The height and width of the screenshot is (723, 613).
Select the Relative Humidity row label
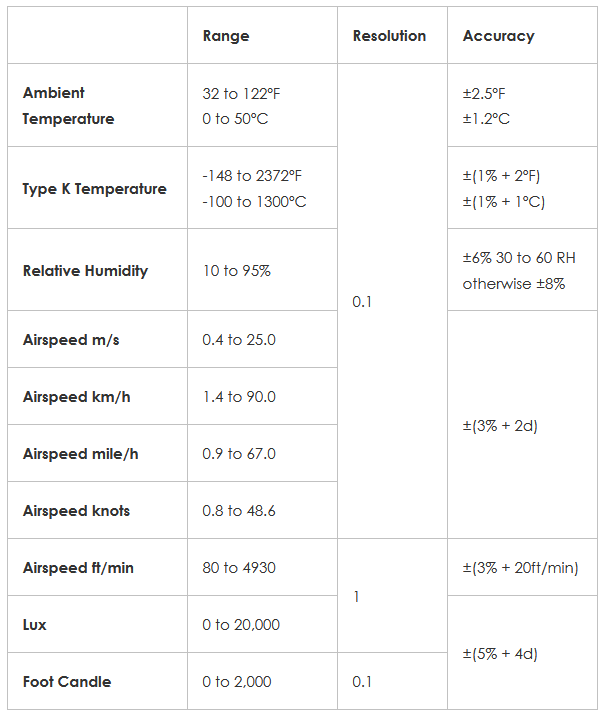pyautogui.click(x=85, y=271)
